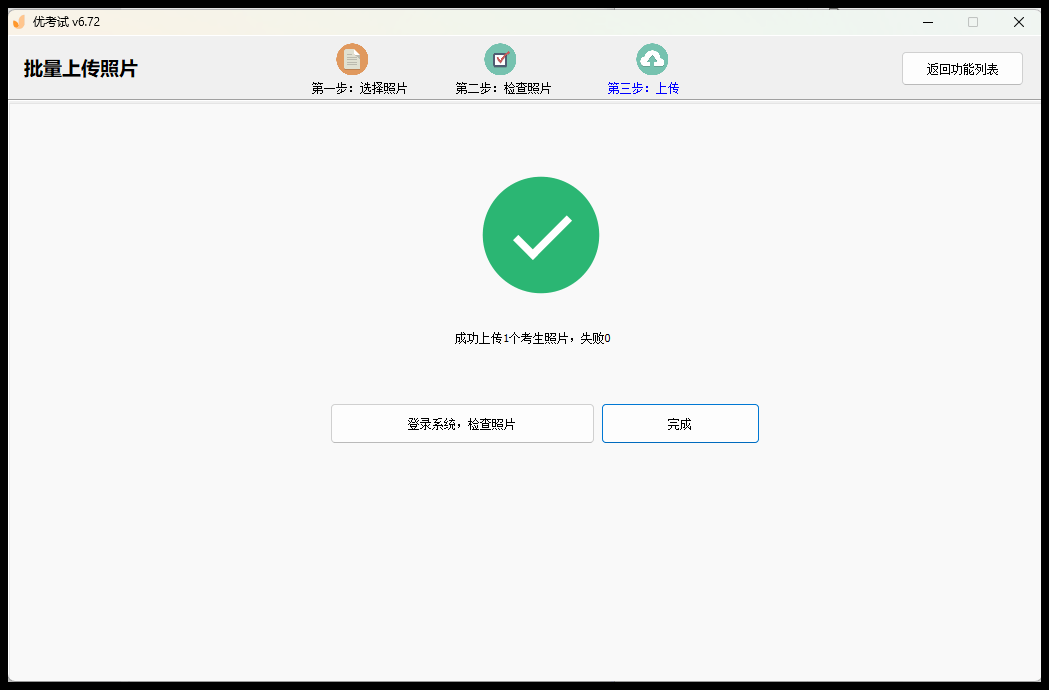Close the 优考试 window
Viewport: 1049px width, 690px height.
click(x=1019, y=22)
